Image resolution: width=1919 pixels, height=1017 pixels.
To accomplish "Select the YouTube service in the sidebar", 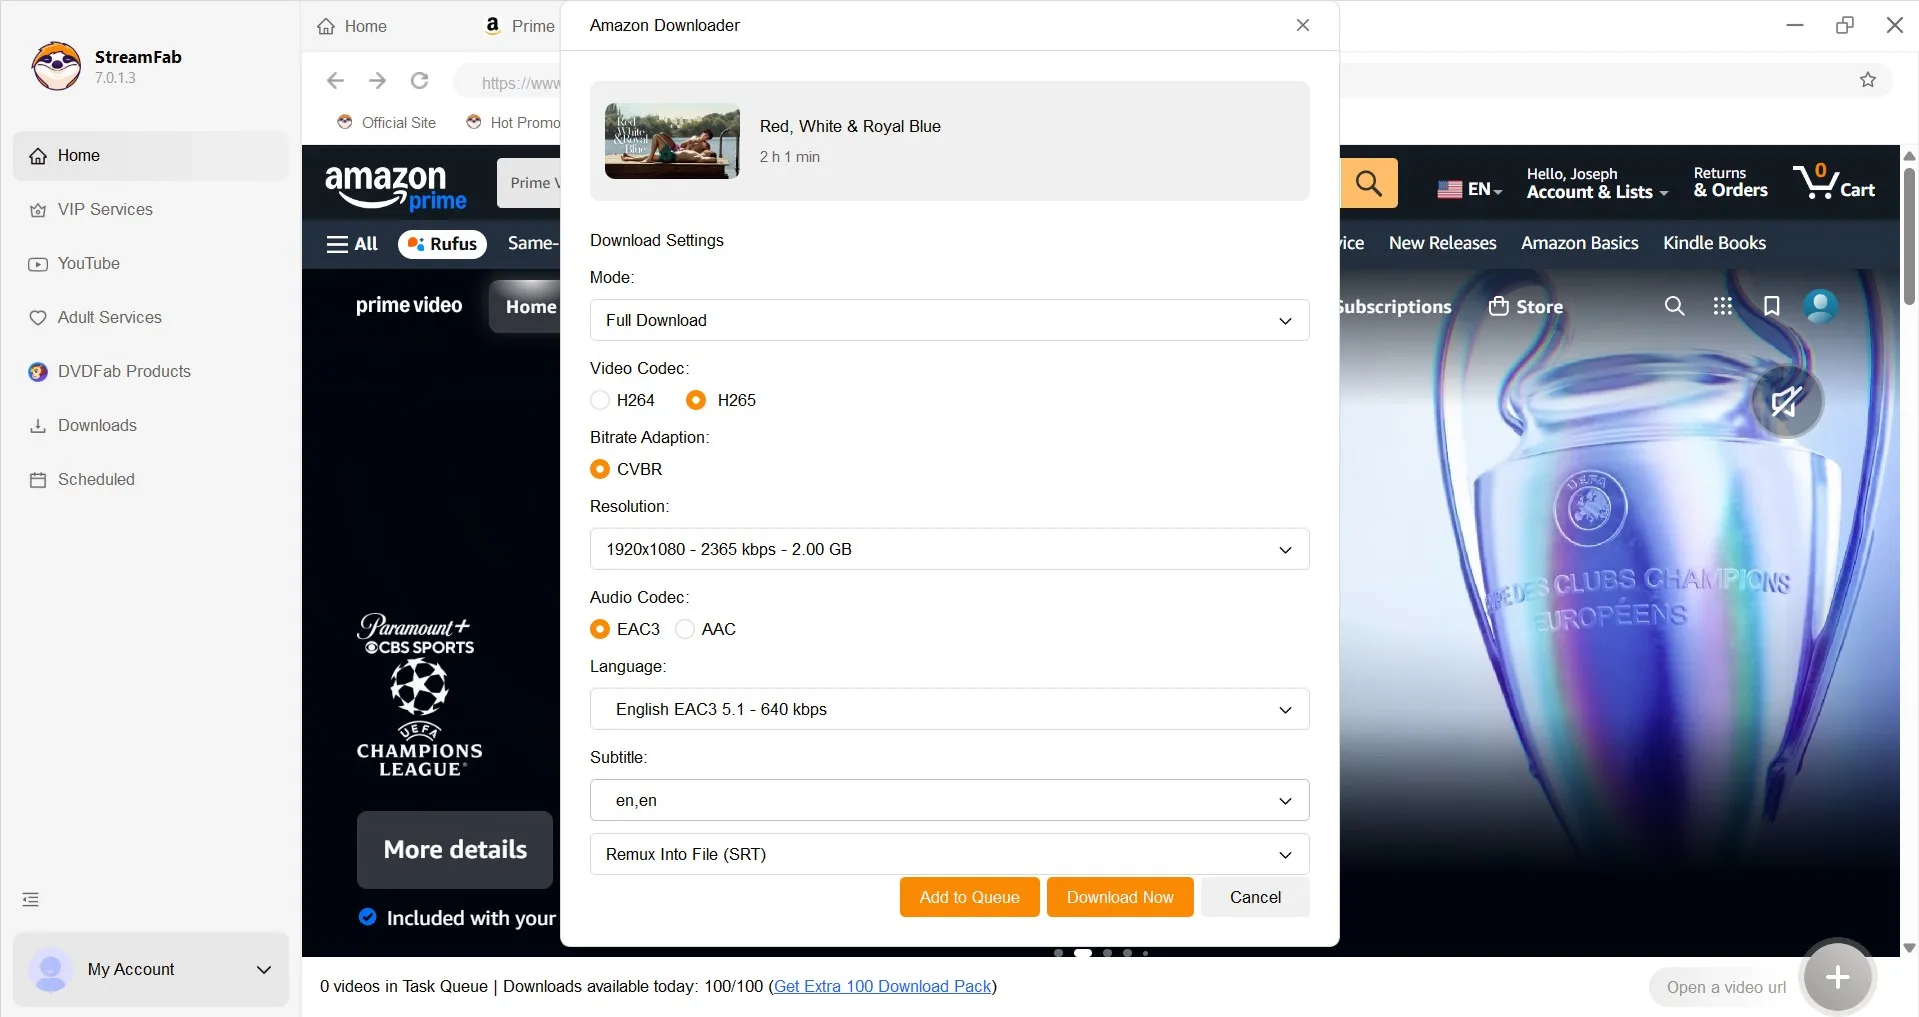I will (89, 263).
